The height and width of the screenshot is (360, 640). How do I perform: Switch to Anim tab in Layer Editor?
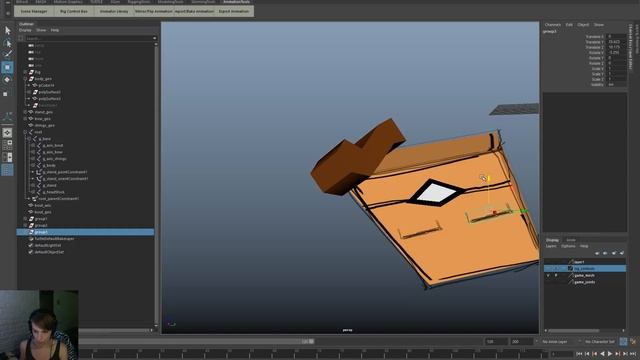pos(571,240)
